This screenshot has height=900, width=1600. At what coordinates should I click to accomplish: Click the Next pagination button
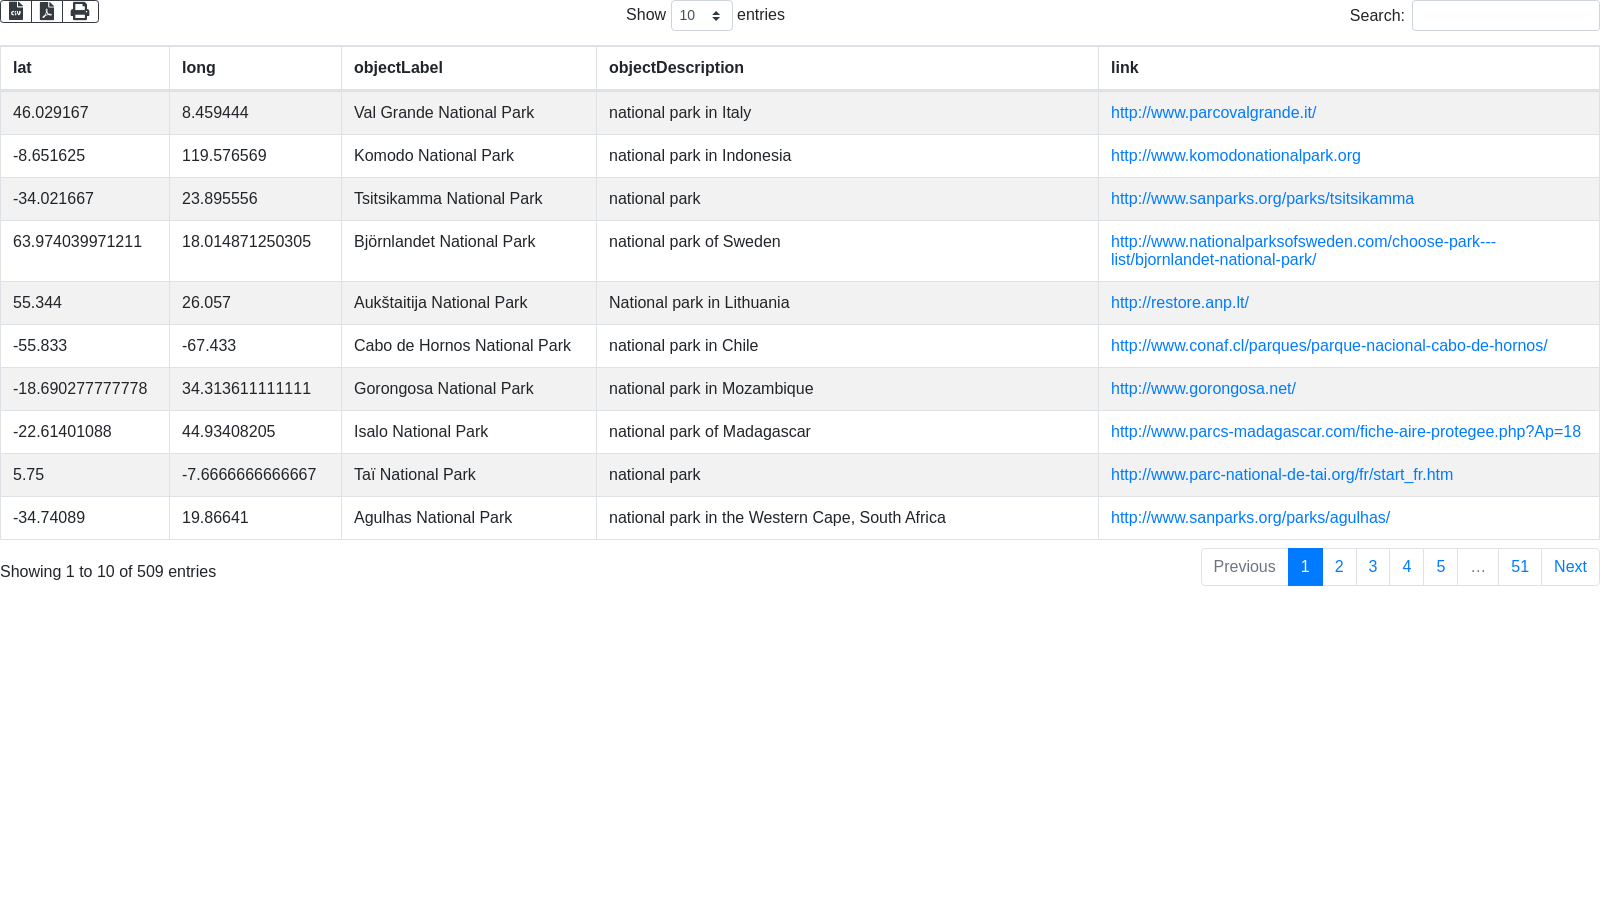1570,567
